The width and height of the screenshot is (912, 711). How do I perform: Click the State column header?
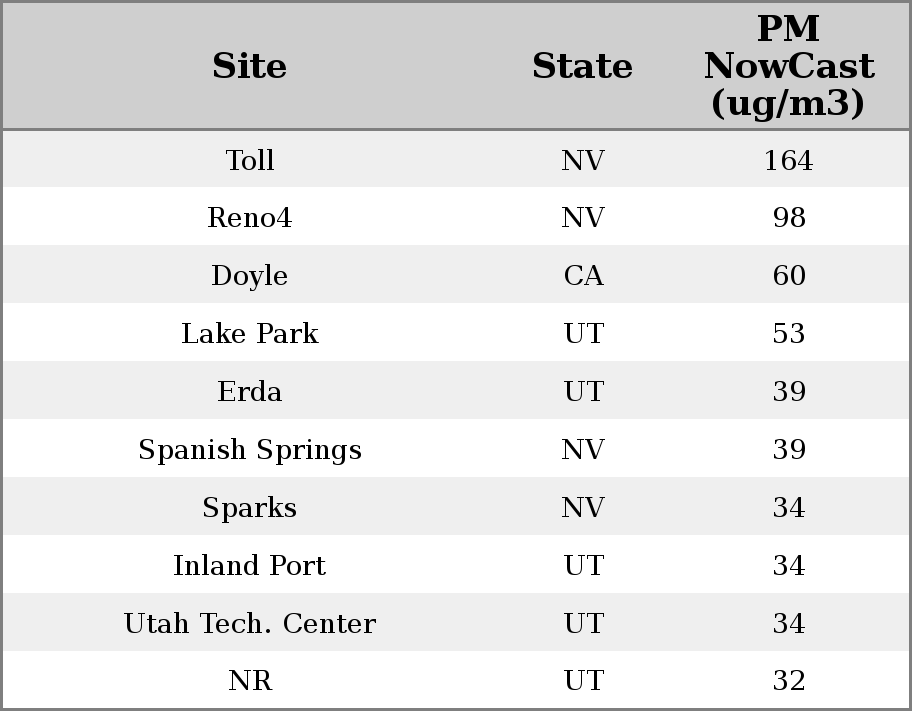tap(582, 67)
